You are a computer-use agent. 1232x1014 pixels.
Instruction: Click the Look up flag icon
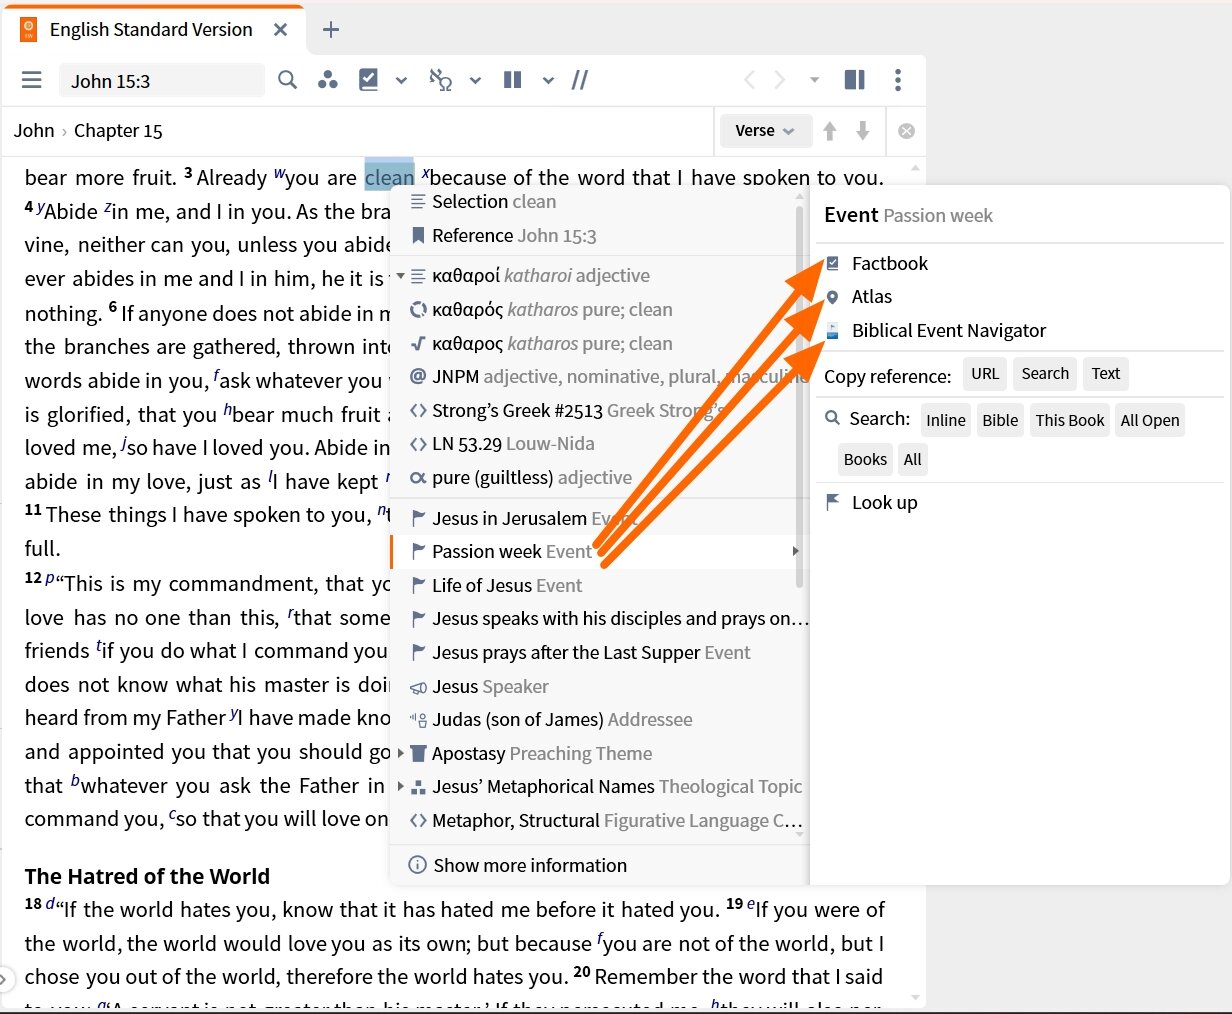[833, 502]
